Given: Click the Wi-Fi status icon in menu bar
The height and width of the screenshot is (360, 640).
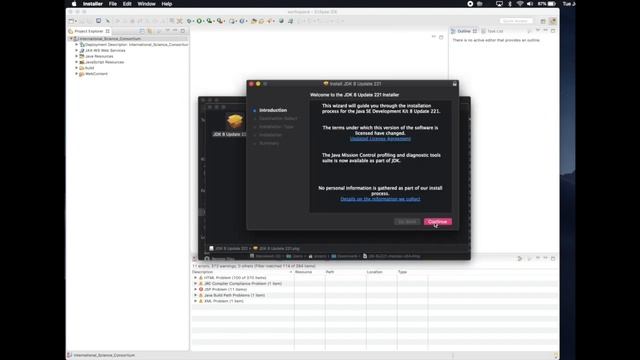Looking at the screenshot, I should coord(520,4).
